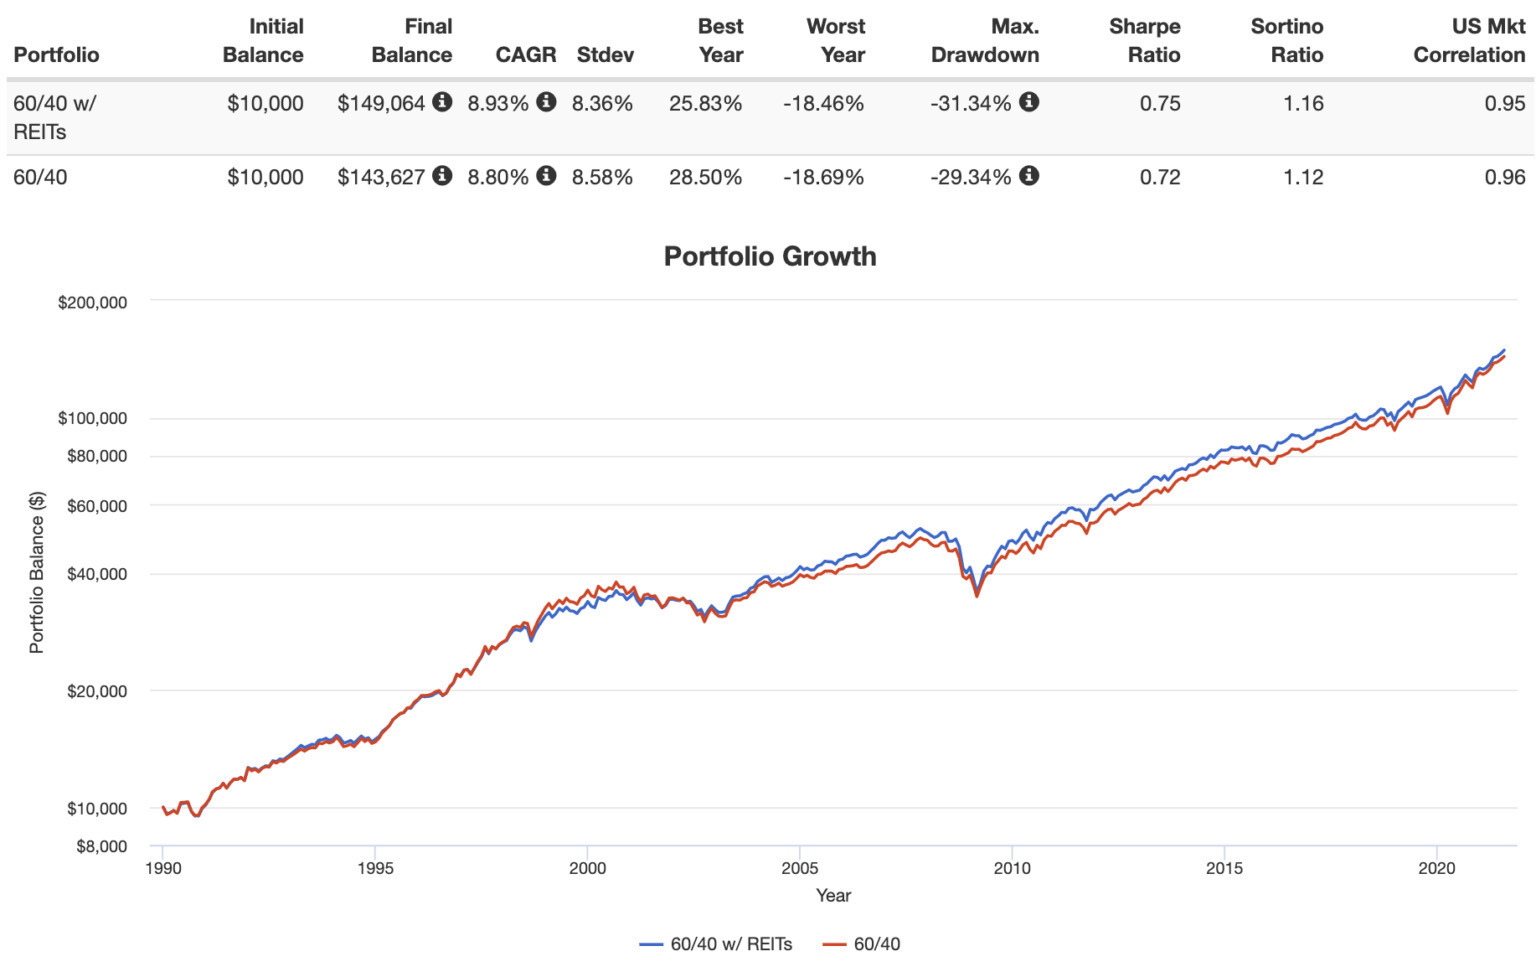Select the Final Balance column header
Viewport: 1536px width, 972px height.
[412, 41]
